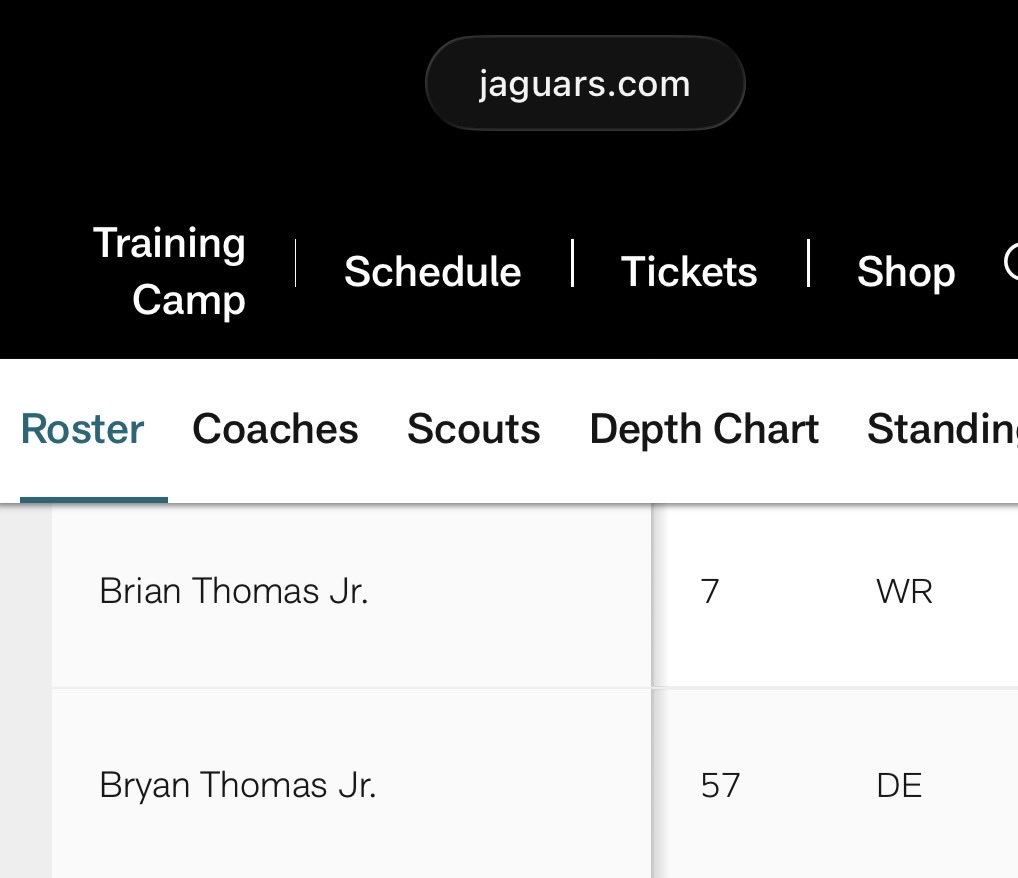Tap the jaguars.com address pill
The height and width of the screenshot is (878, 1018).
click(585, 83)
